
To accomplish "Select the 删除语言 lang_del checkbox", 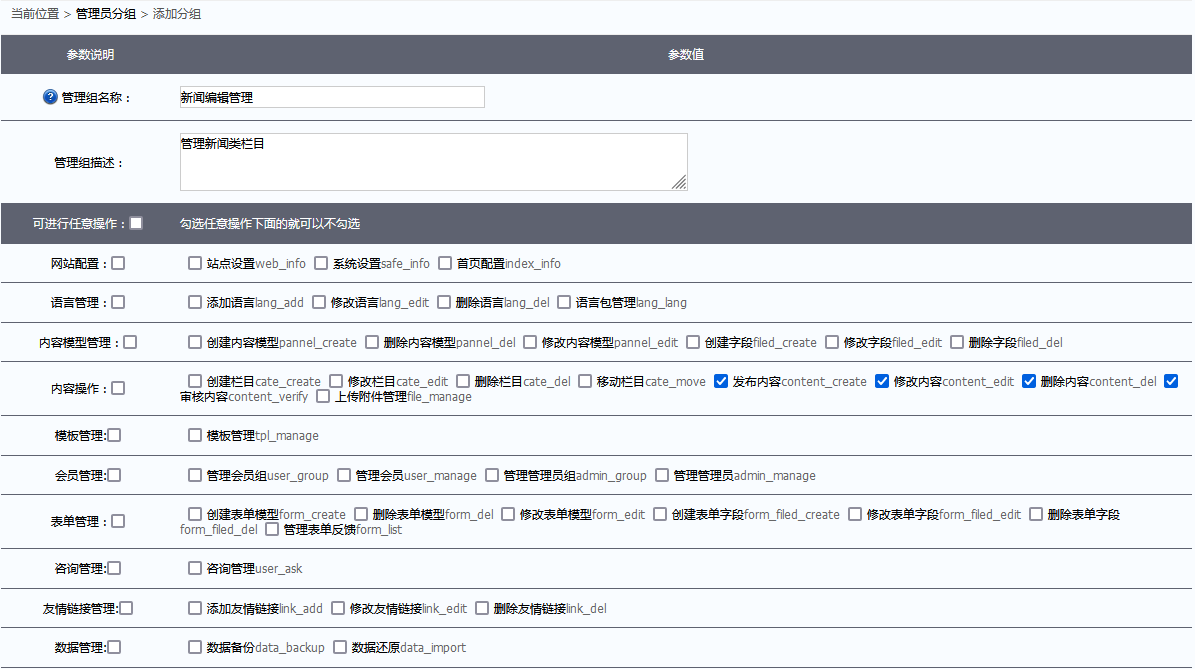I will pyautogui.click(x=444, y=302).
